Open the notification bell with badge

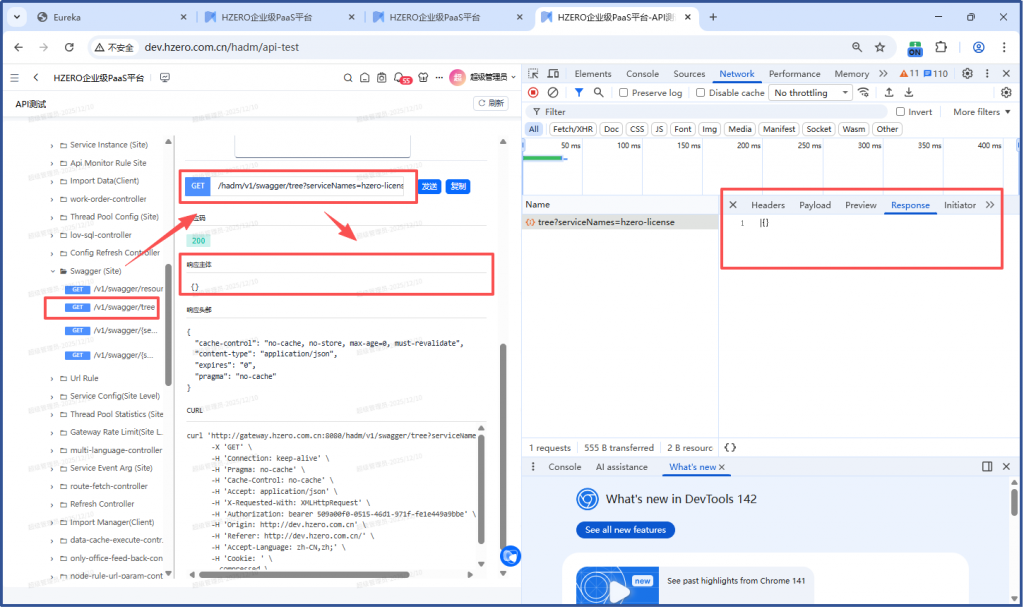(x=400, y=77)
